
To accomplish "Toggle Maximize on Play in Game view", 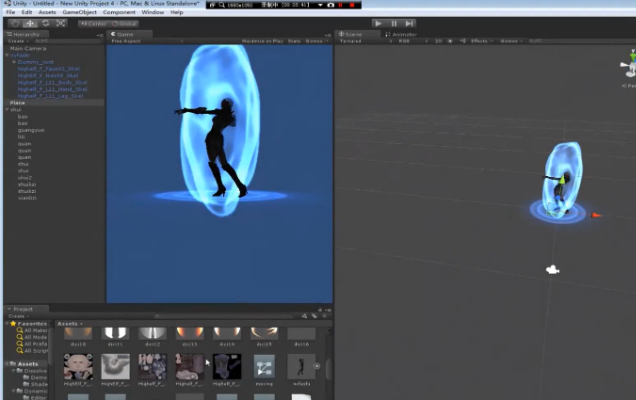I will (x=263, y=41).
